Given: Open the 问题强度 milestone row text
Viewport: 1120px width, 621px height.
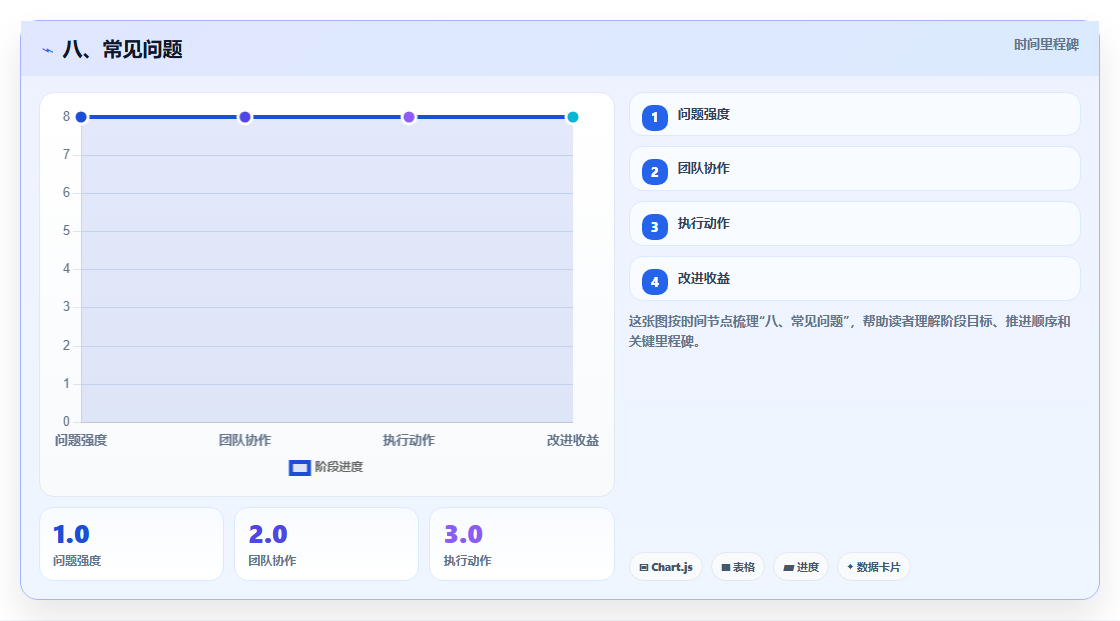Looking at the screenshot, I should pyautogui.click(x=704, y=114).
